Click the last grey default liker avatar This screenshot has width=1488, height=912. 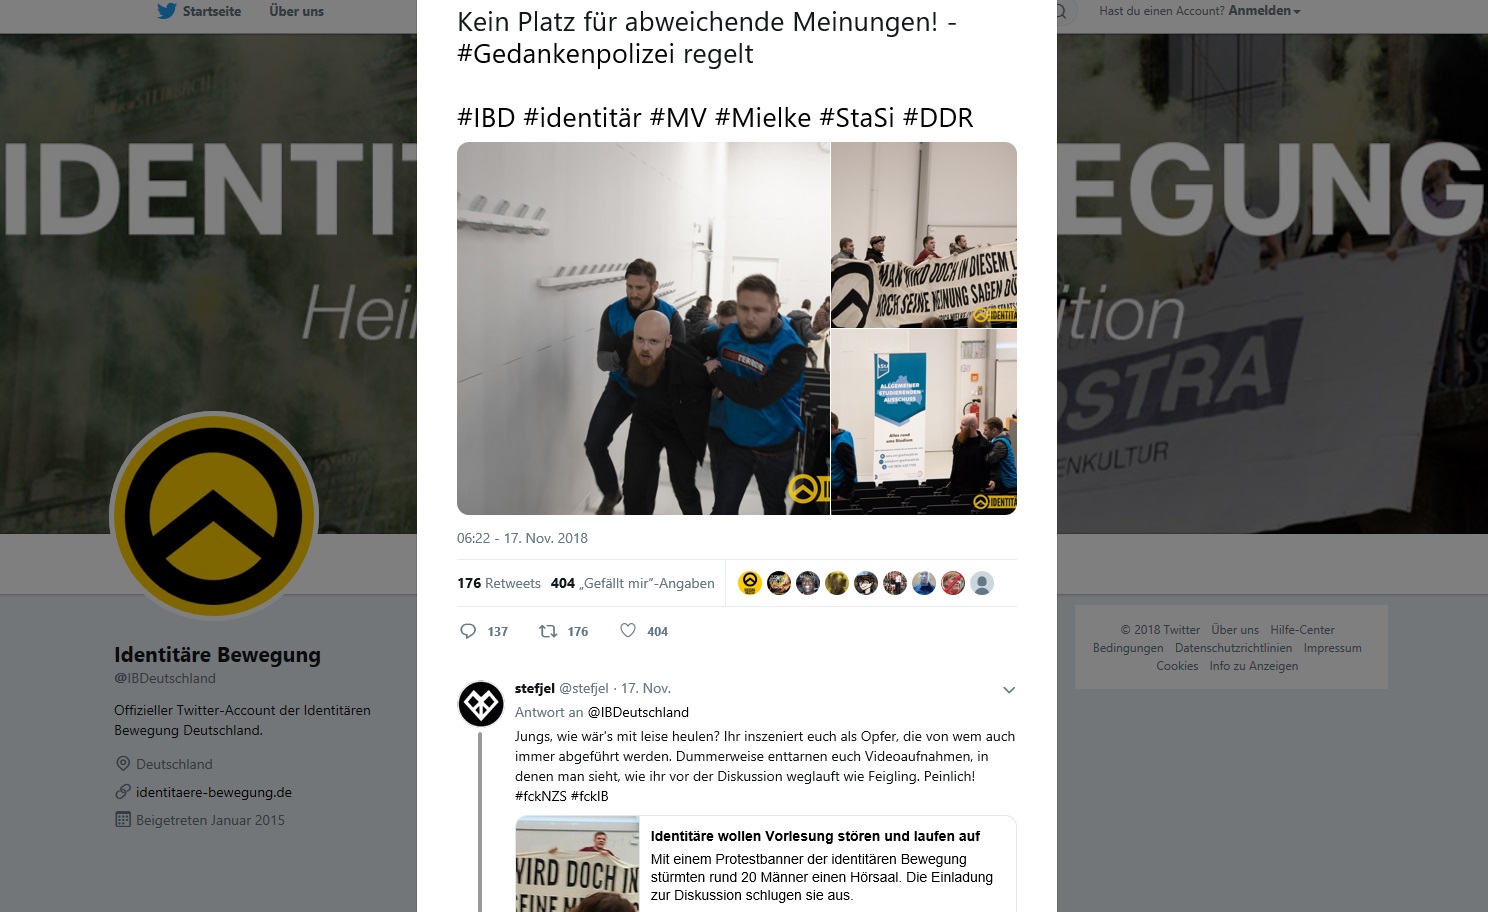(982, 583)
